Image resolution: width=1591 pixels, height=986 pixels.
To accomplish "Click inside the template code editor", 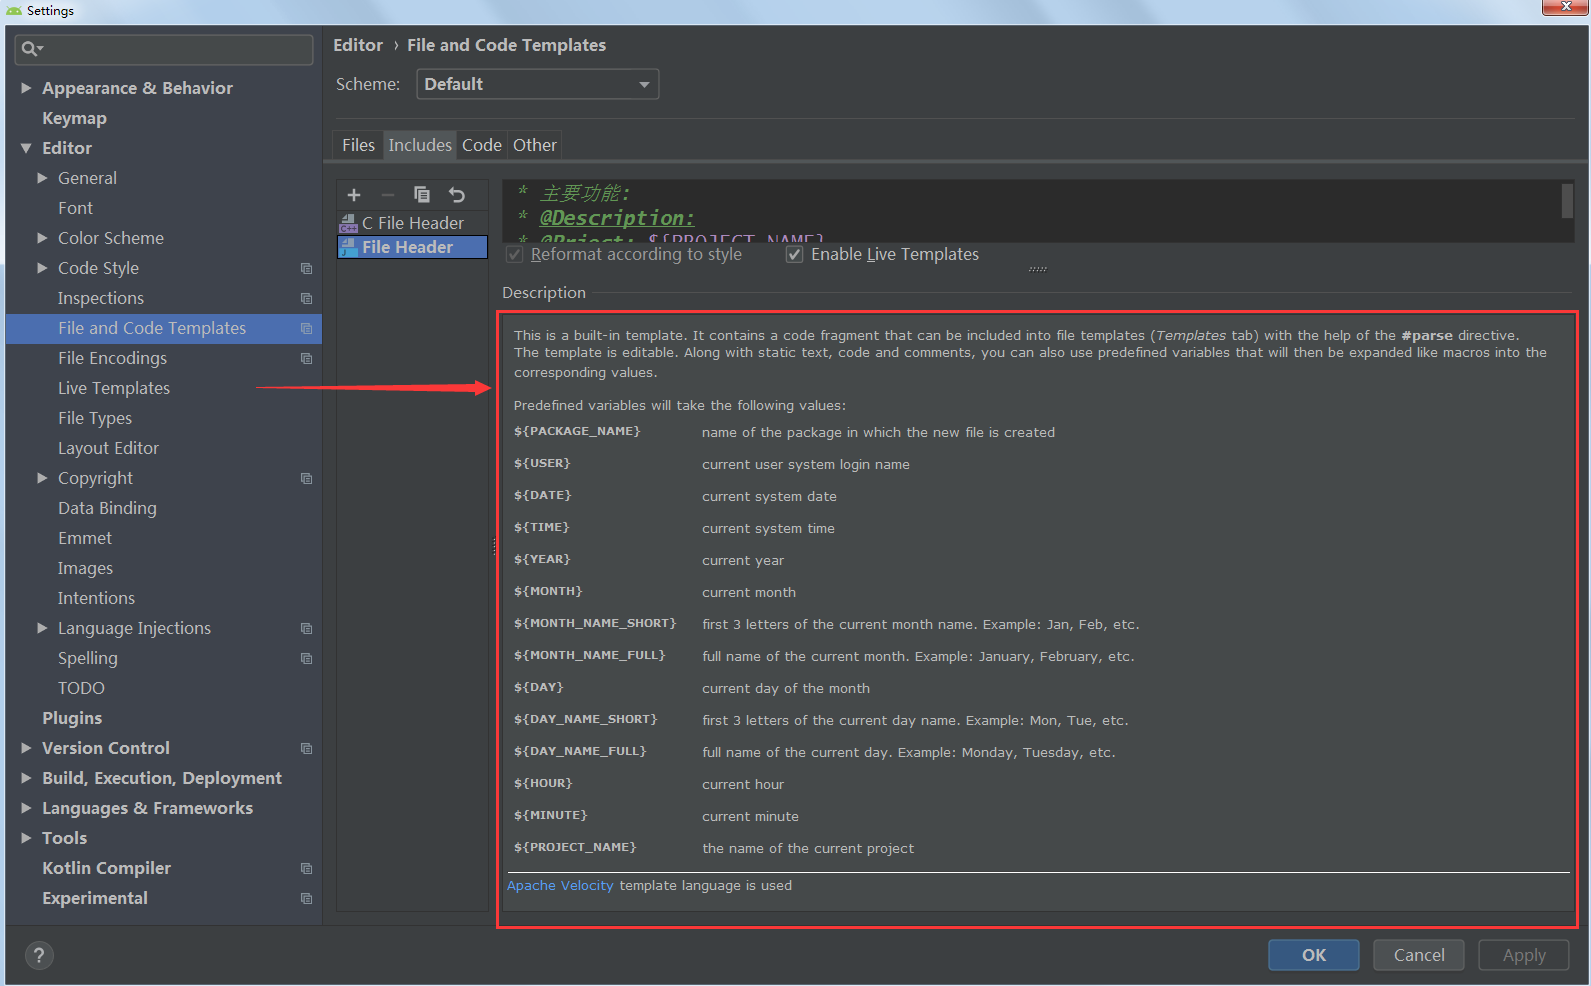I will click(x=1030, y=210).
